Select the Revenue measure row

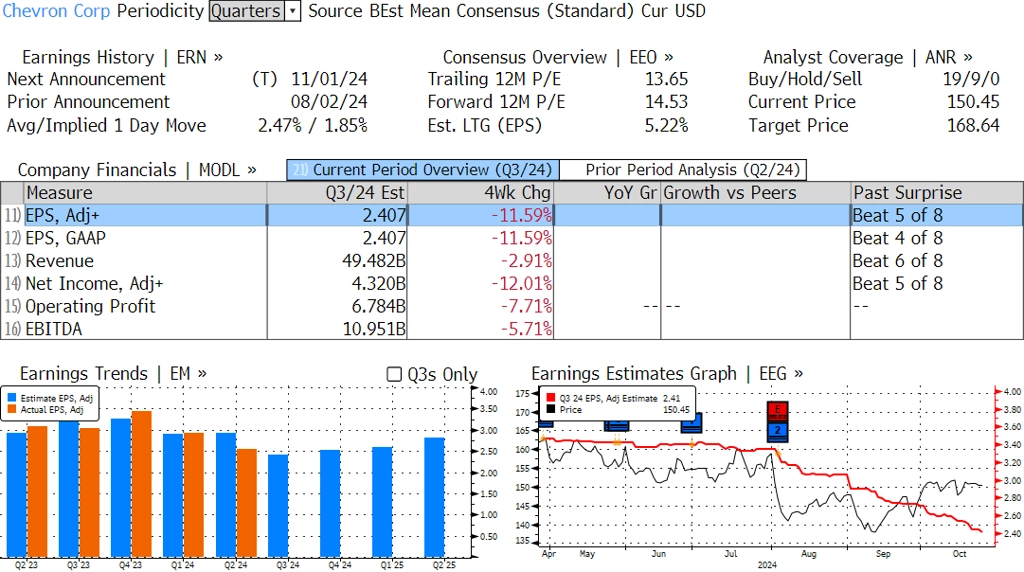(x=512, y=261)
